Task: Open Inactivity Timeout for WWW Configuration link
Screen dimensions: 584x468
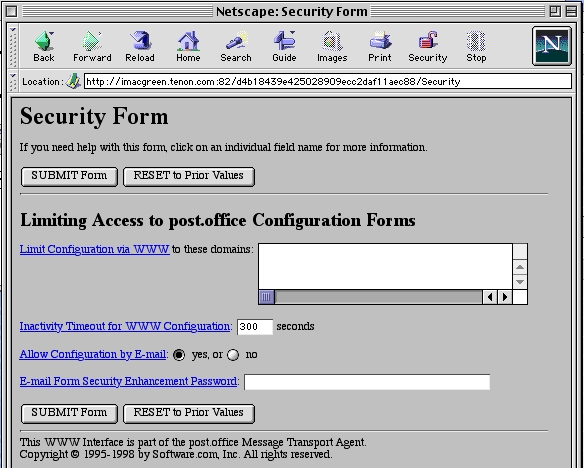Action: (125, 326)
